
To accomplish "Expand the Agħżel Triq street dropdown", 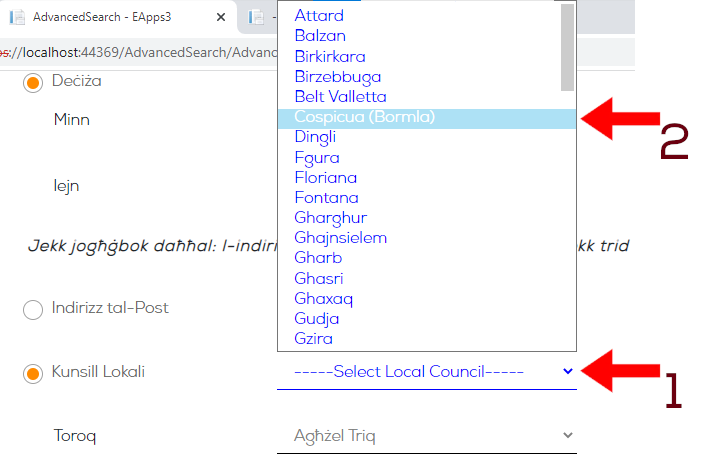I will point(427,436).
